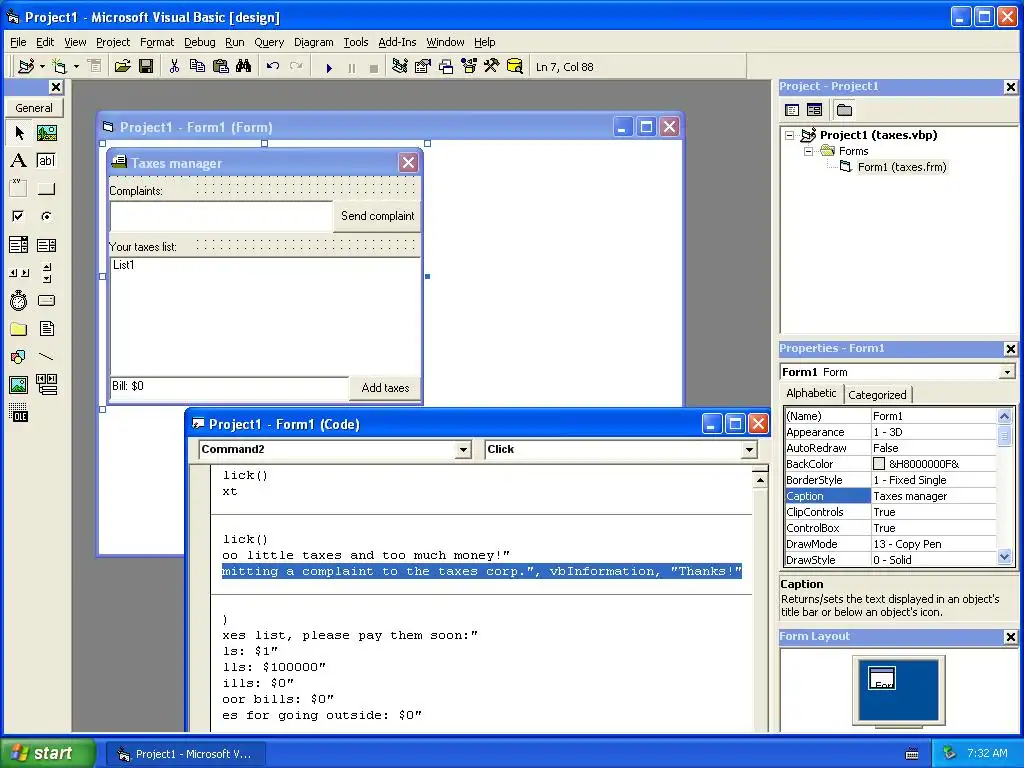Open the Command2 object dropdown in code window

click(x=463, y=449)
